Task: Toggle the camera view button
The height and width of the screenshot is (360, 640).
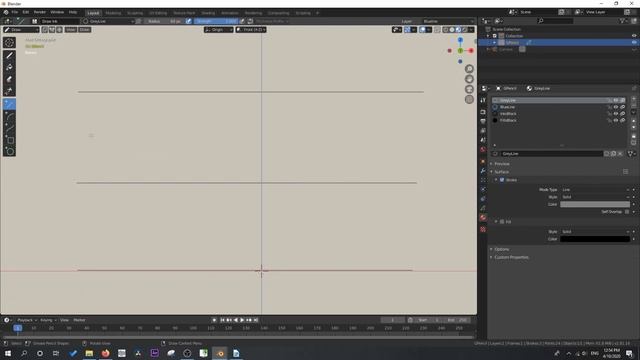Action: [x=469, y=89]
